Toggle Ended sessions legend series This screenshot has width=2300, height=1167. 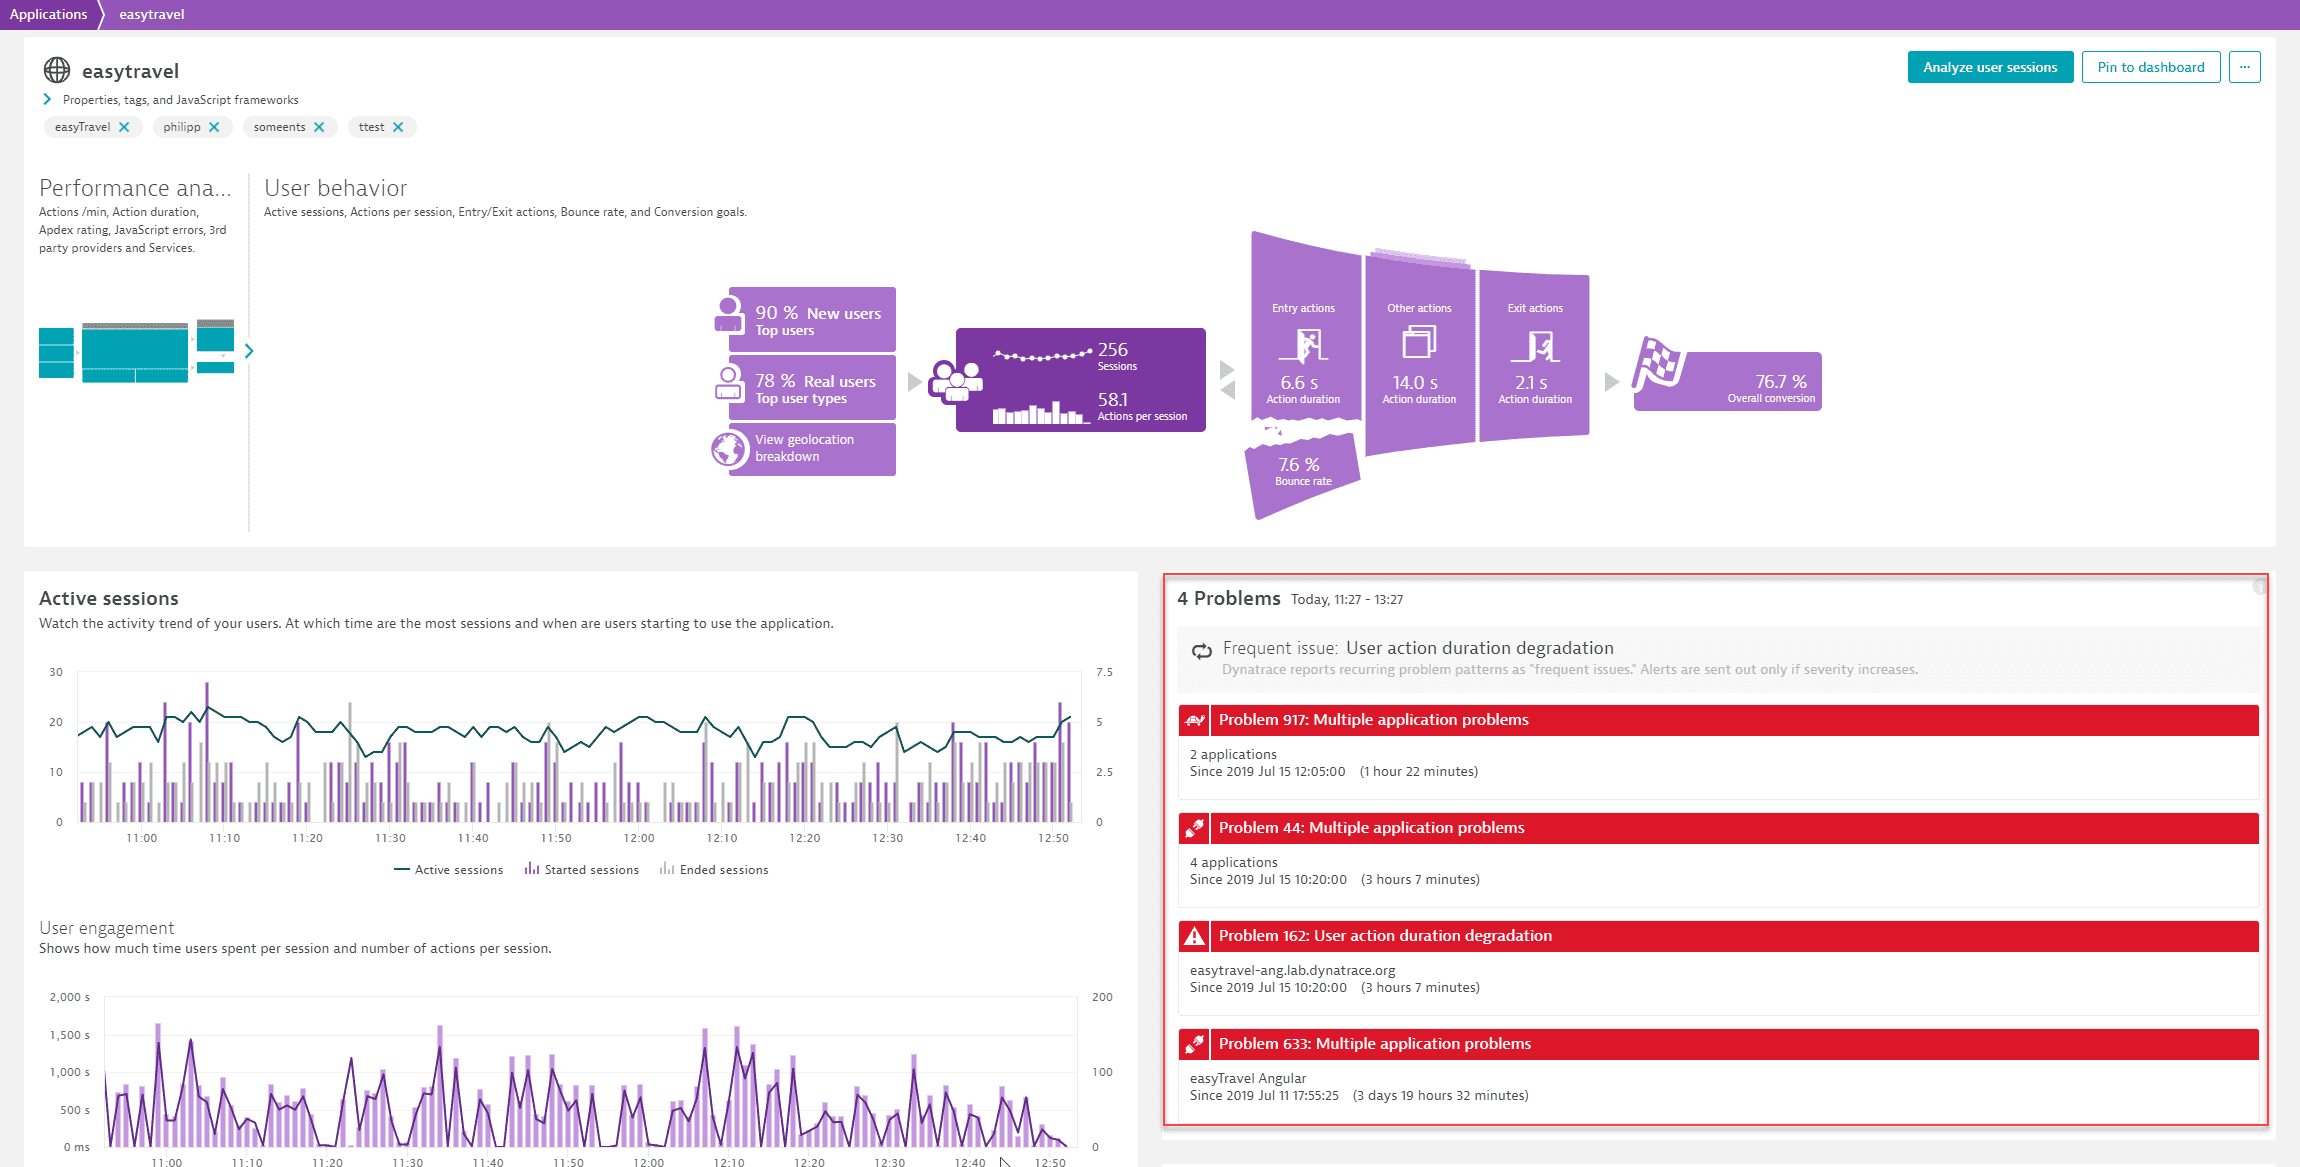(714, 870)
